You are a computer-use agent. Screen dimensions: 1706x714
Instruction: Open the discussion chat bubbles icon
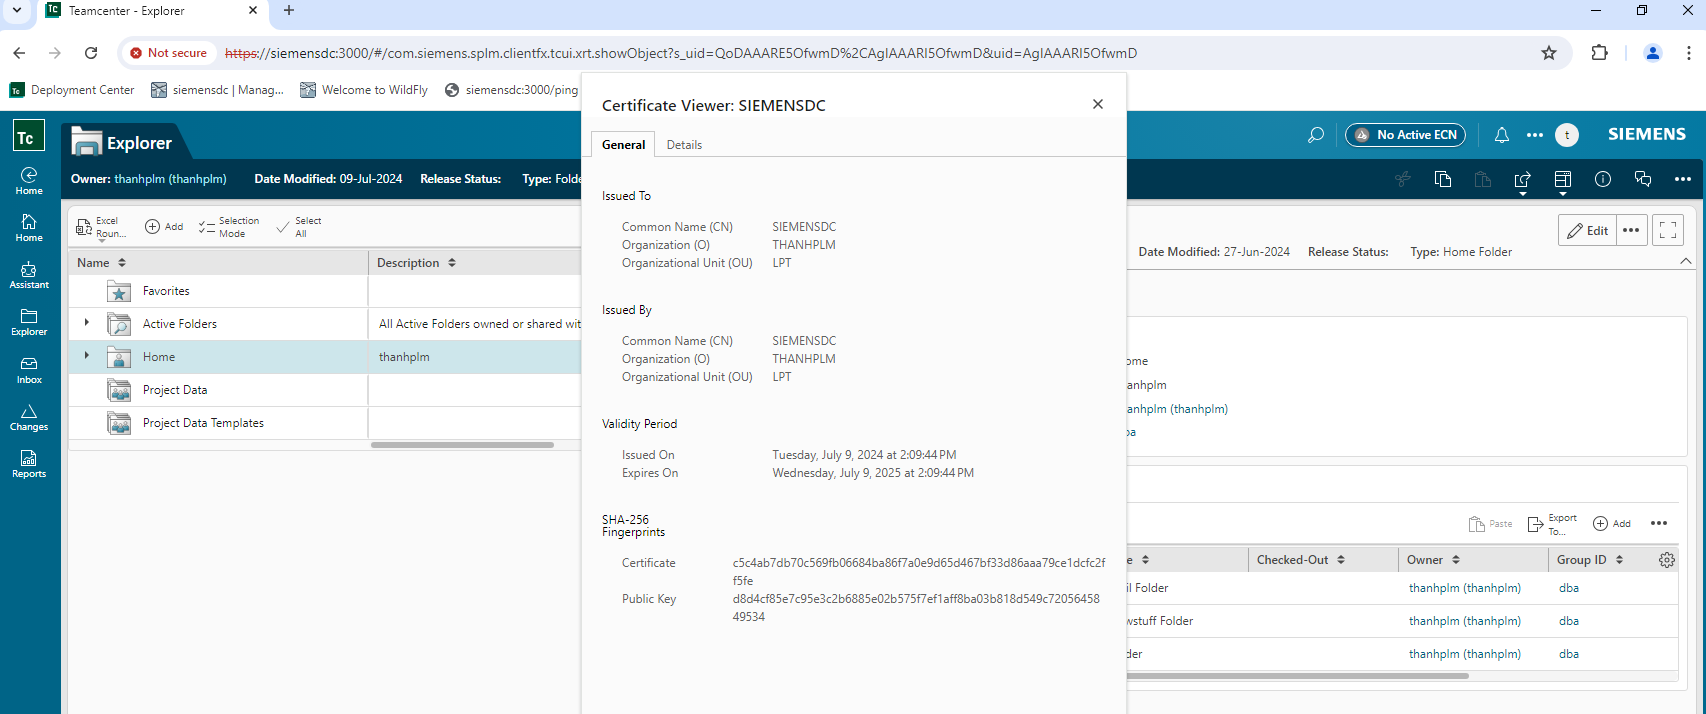tap(1643, 179)
